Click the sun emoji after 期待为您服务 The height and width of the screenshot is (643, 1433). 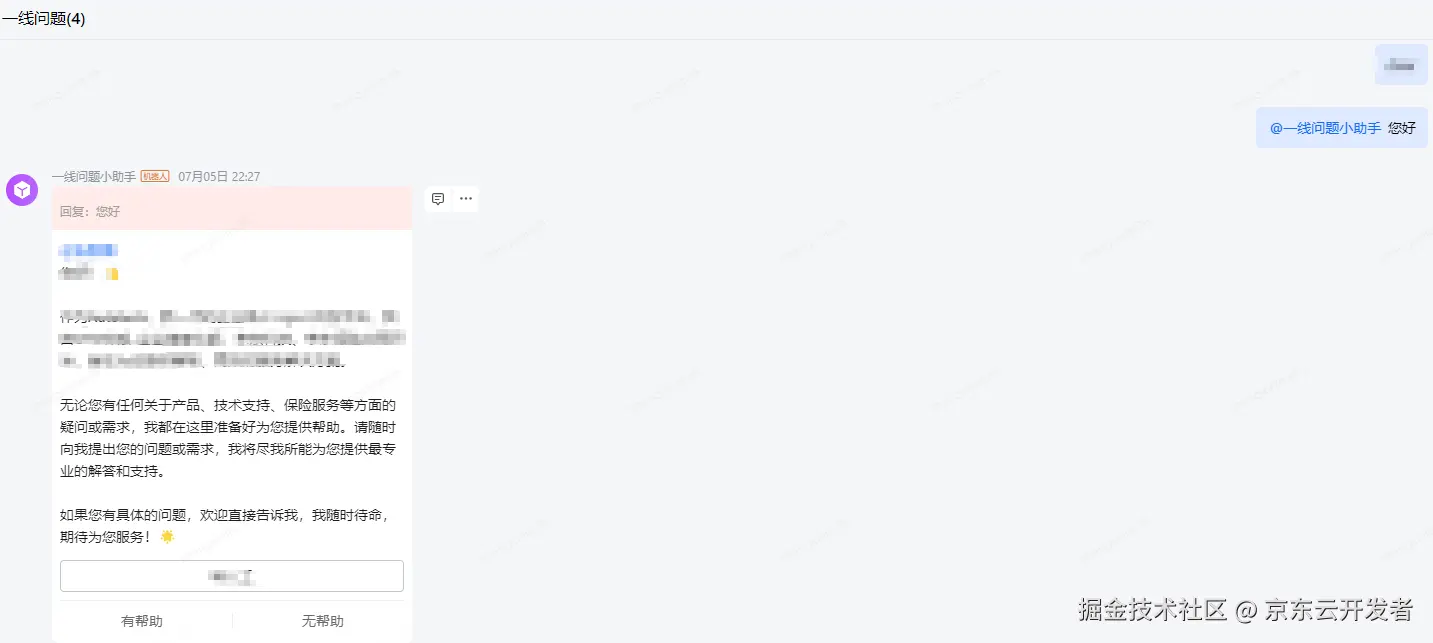point(167,537)
